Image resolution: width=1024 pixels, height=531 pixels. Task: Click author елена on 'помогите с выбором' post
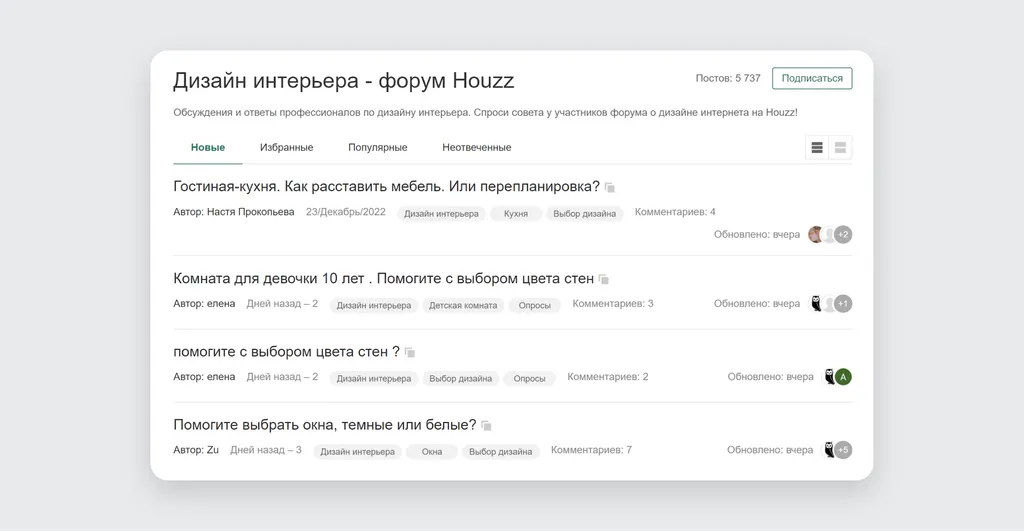pyautogui.click(x=221, y=377)
